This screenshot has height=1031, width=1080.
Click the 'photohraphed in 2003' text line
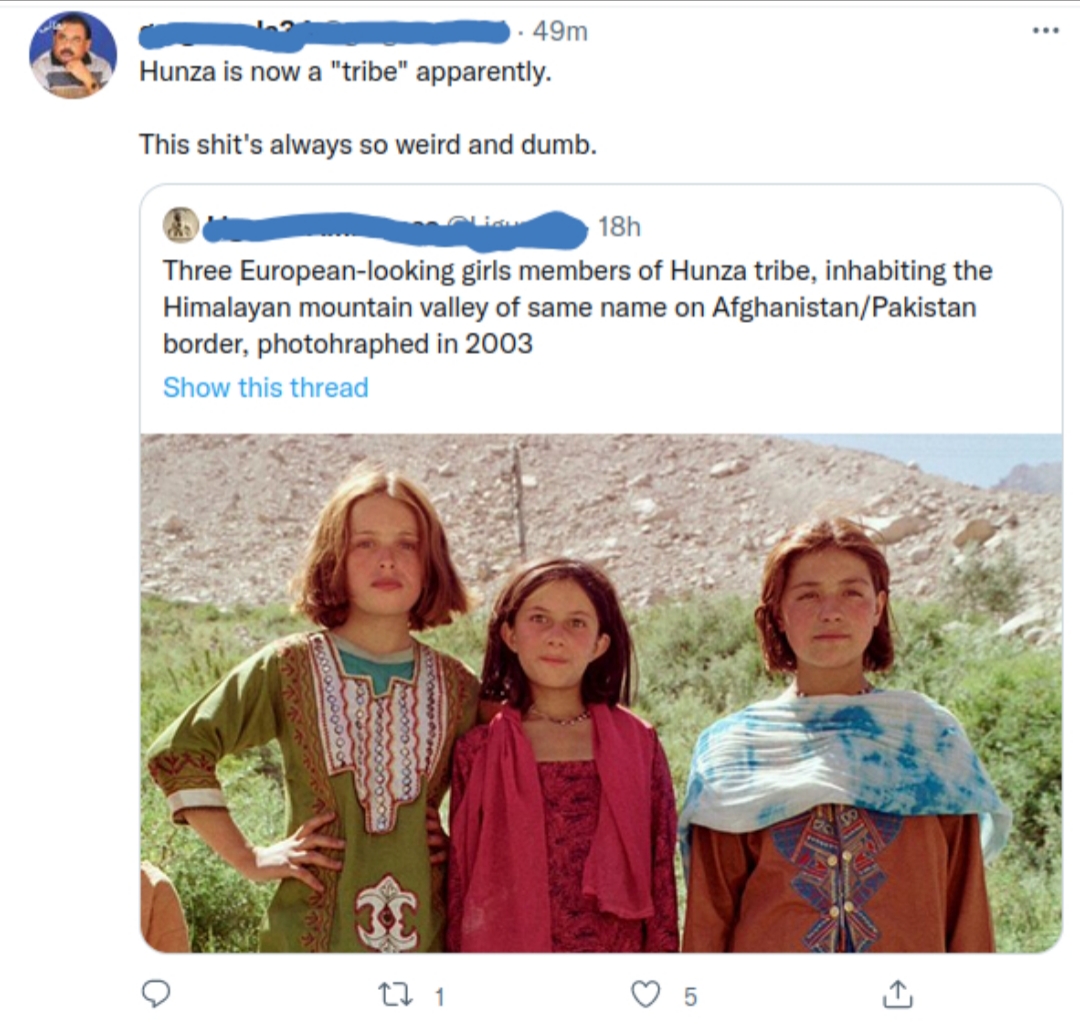395,344
